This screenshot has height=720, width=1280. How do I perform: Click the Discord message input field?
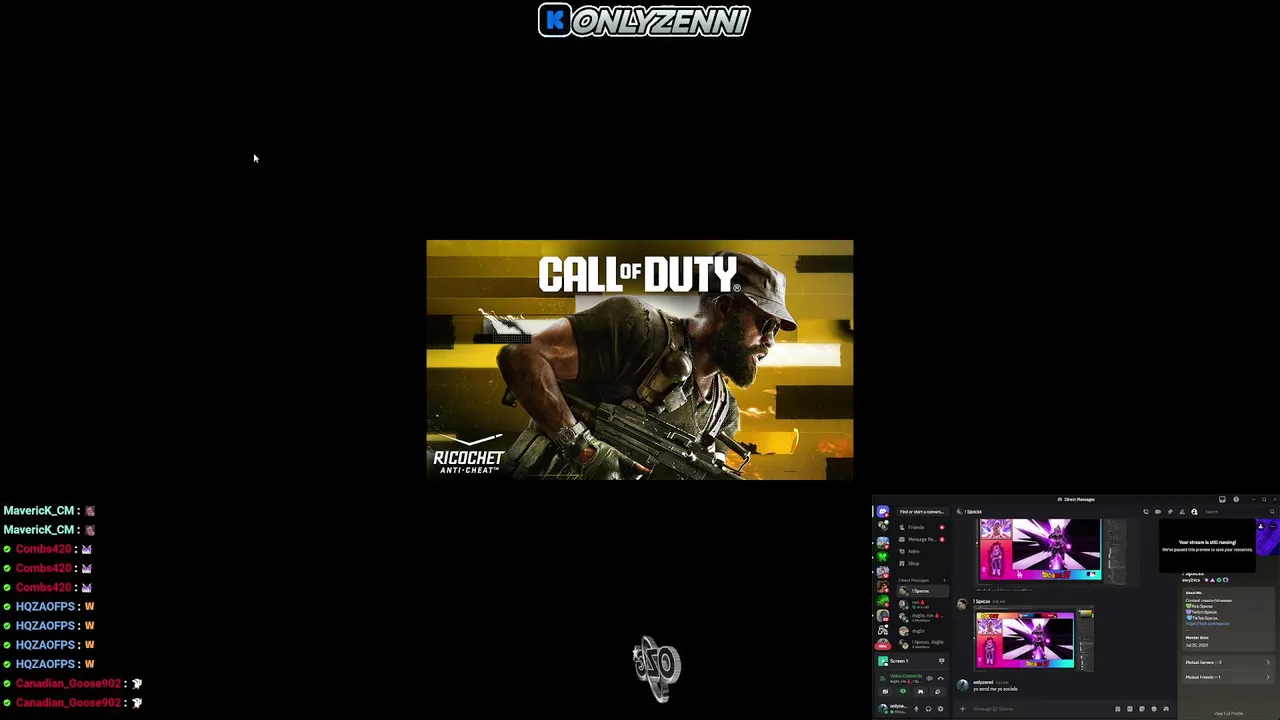click(1040, 709)
